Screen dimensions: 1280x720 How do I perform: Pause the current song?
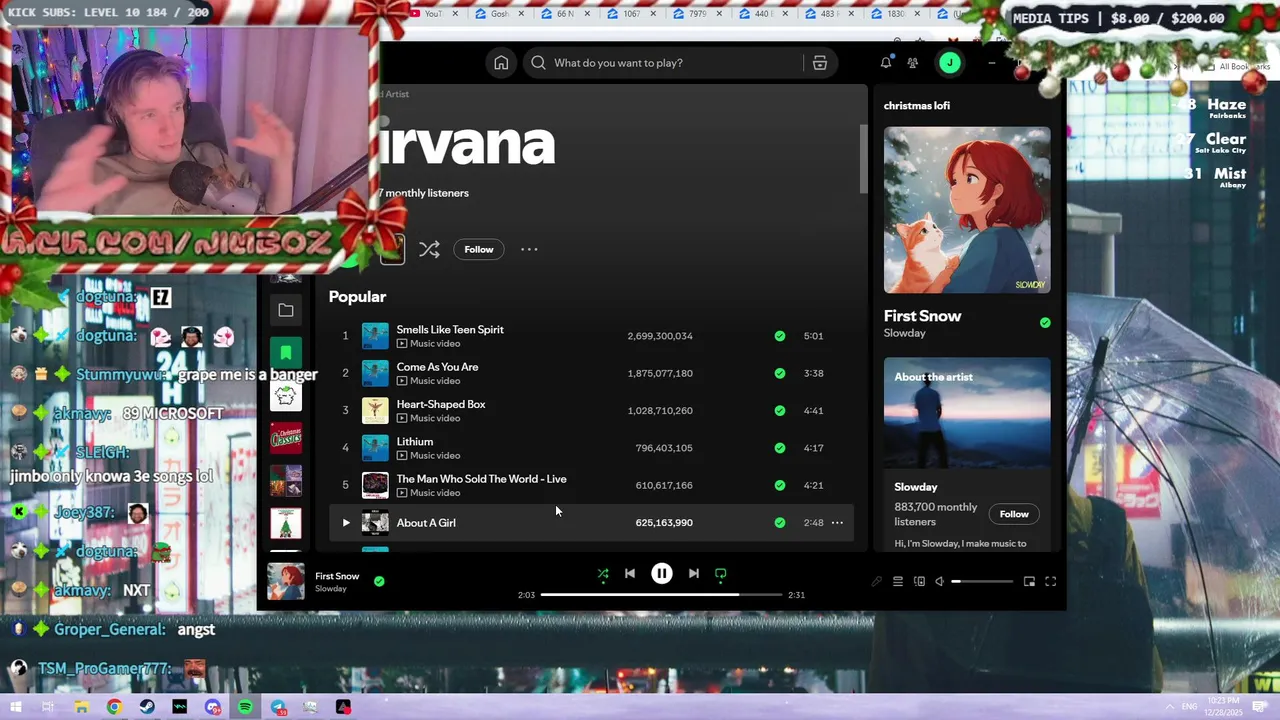point(662,574)
